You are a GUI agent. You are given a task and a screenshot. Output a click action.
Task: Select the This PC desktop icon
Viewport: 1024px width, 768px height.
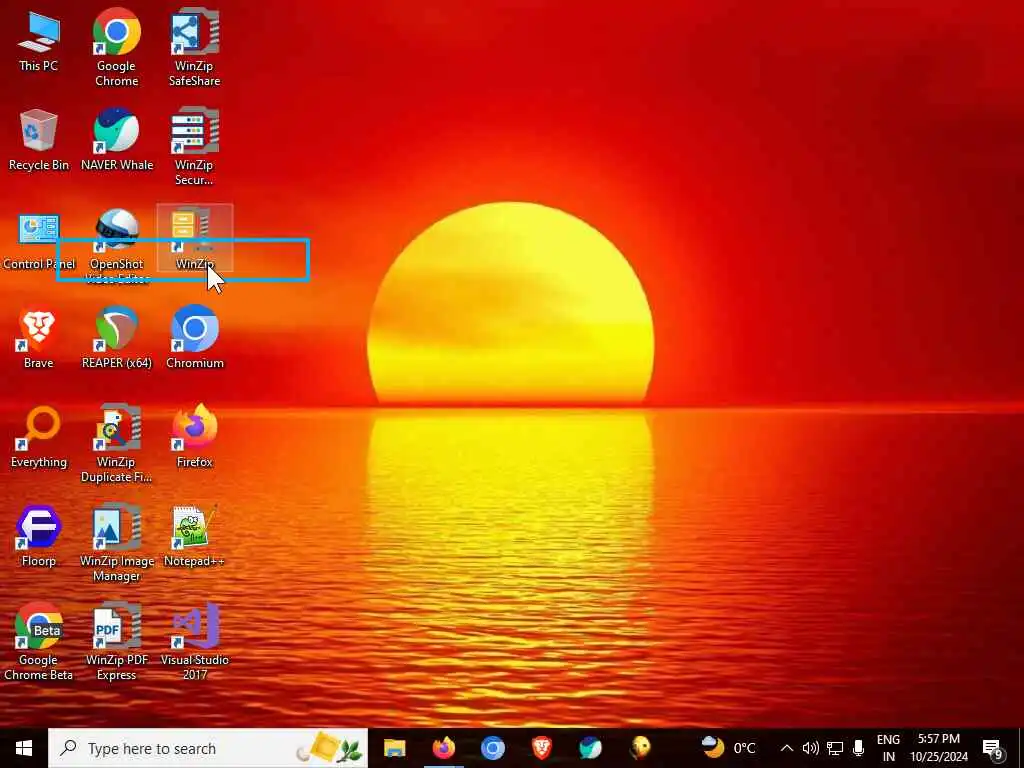coord(39,40)
